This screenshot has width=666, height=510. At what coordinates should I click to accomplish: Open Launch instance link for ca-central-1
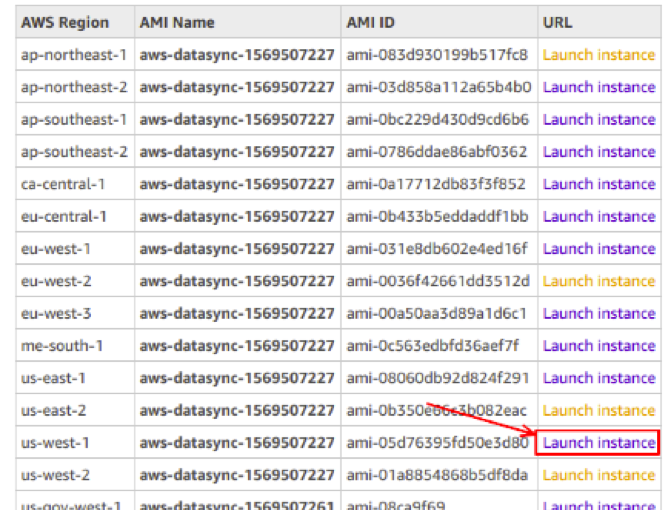599,184
